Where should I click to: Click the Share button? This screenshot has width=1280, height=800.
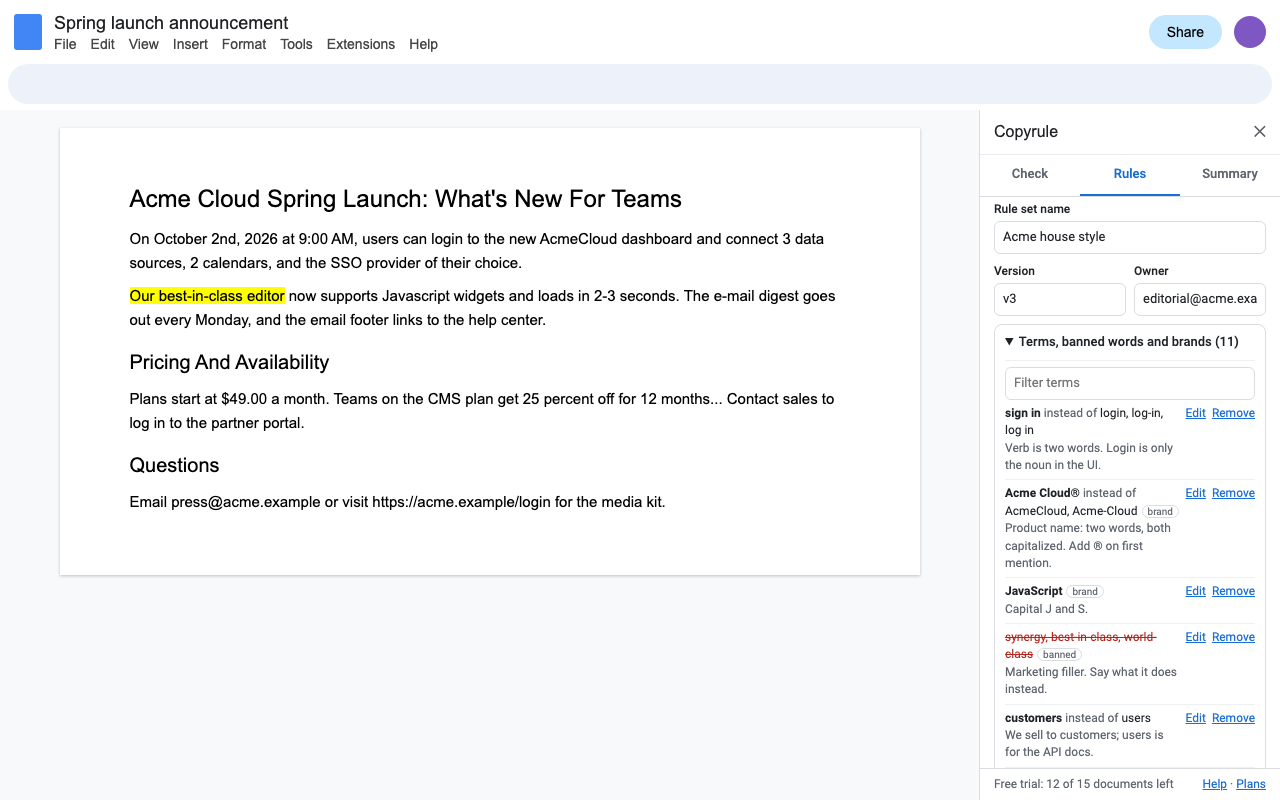[x=1185, y=32]
